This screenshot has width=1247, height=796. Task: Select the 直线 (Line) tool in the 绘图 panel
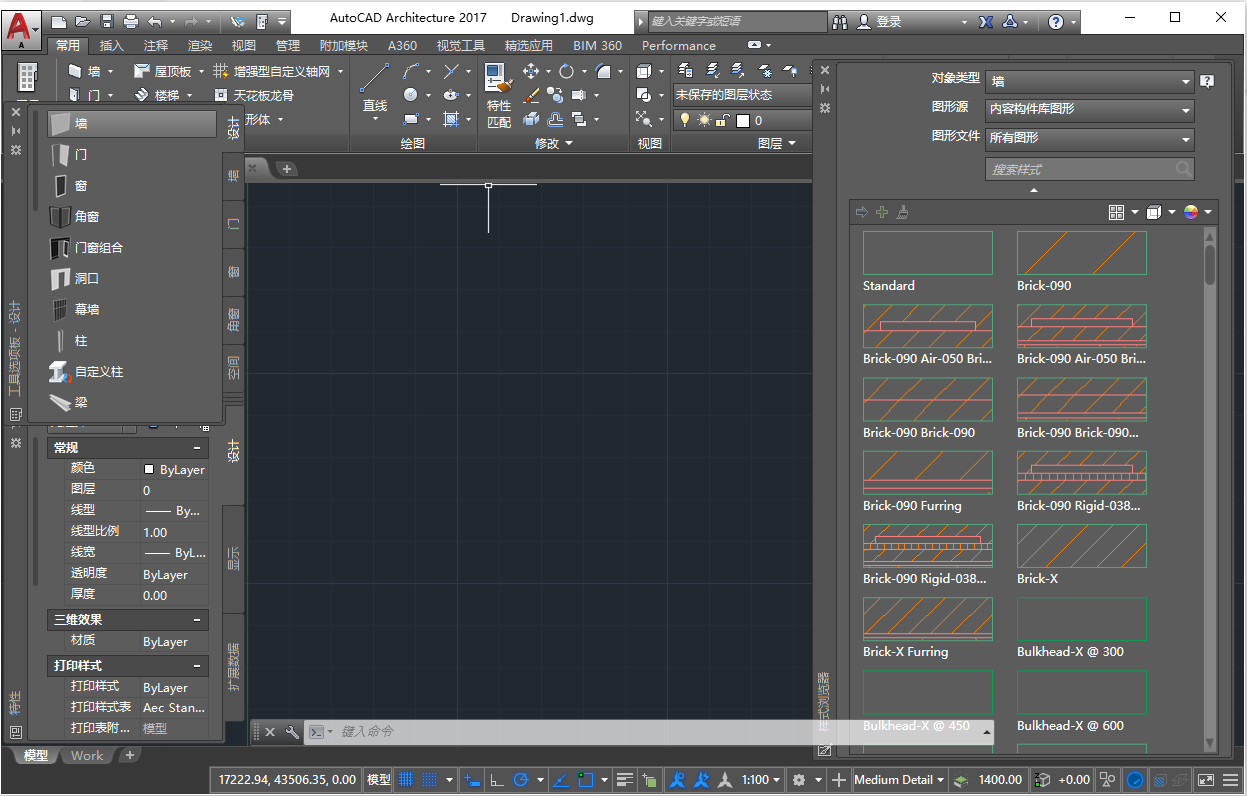pyautogui.click(x=375, y=82)
